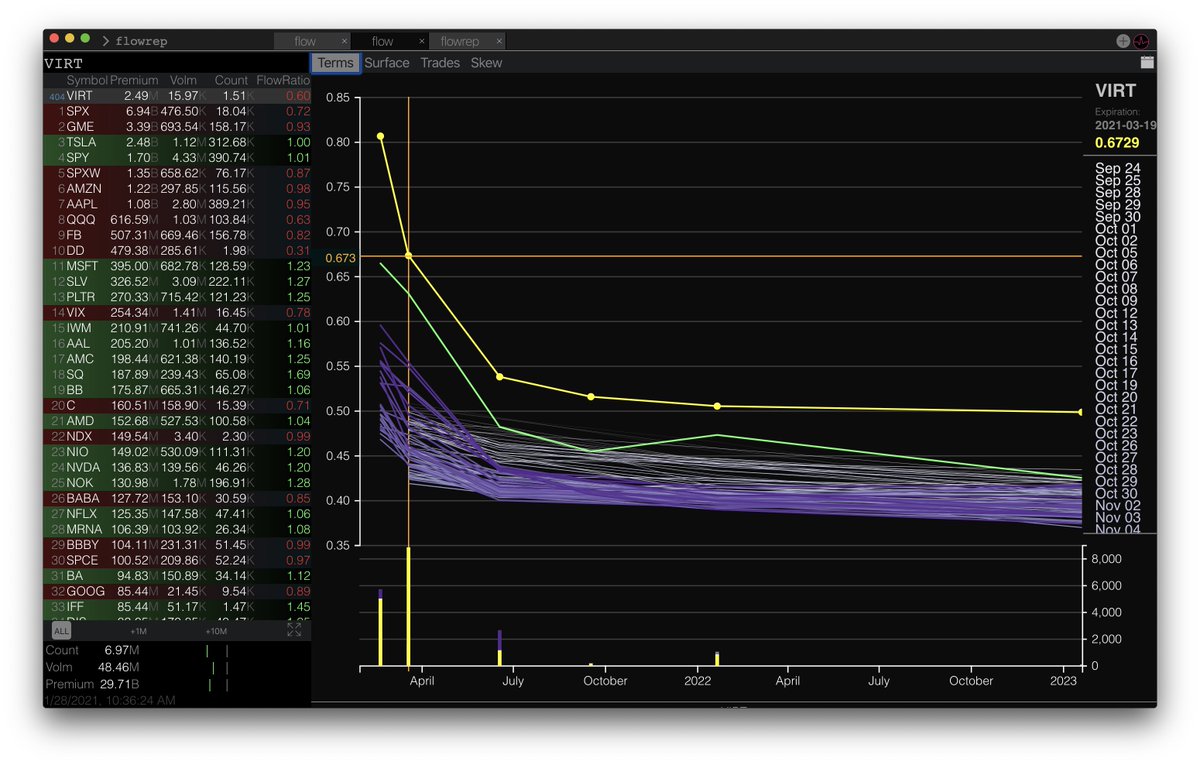This screenshot has width=1200, height=765.
Task: Click the tallest yellow volume bar
Action: click(408, 607)
